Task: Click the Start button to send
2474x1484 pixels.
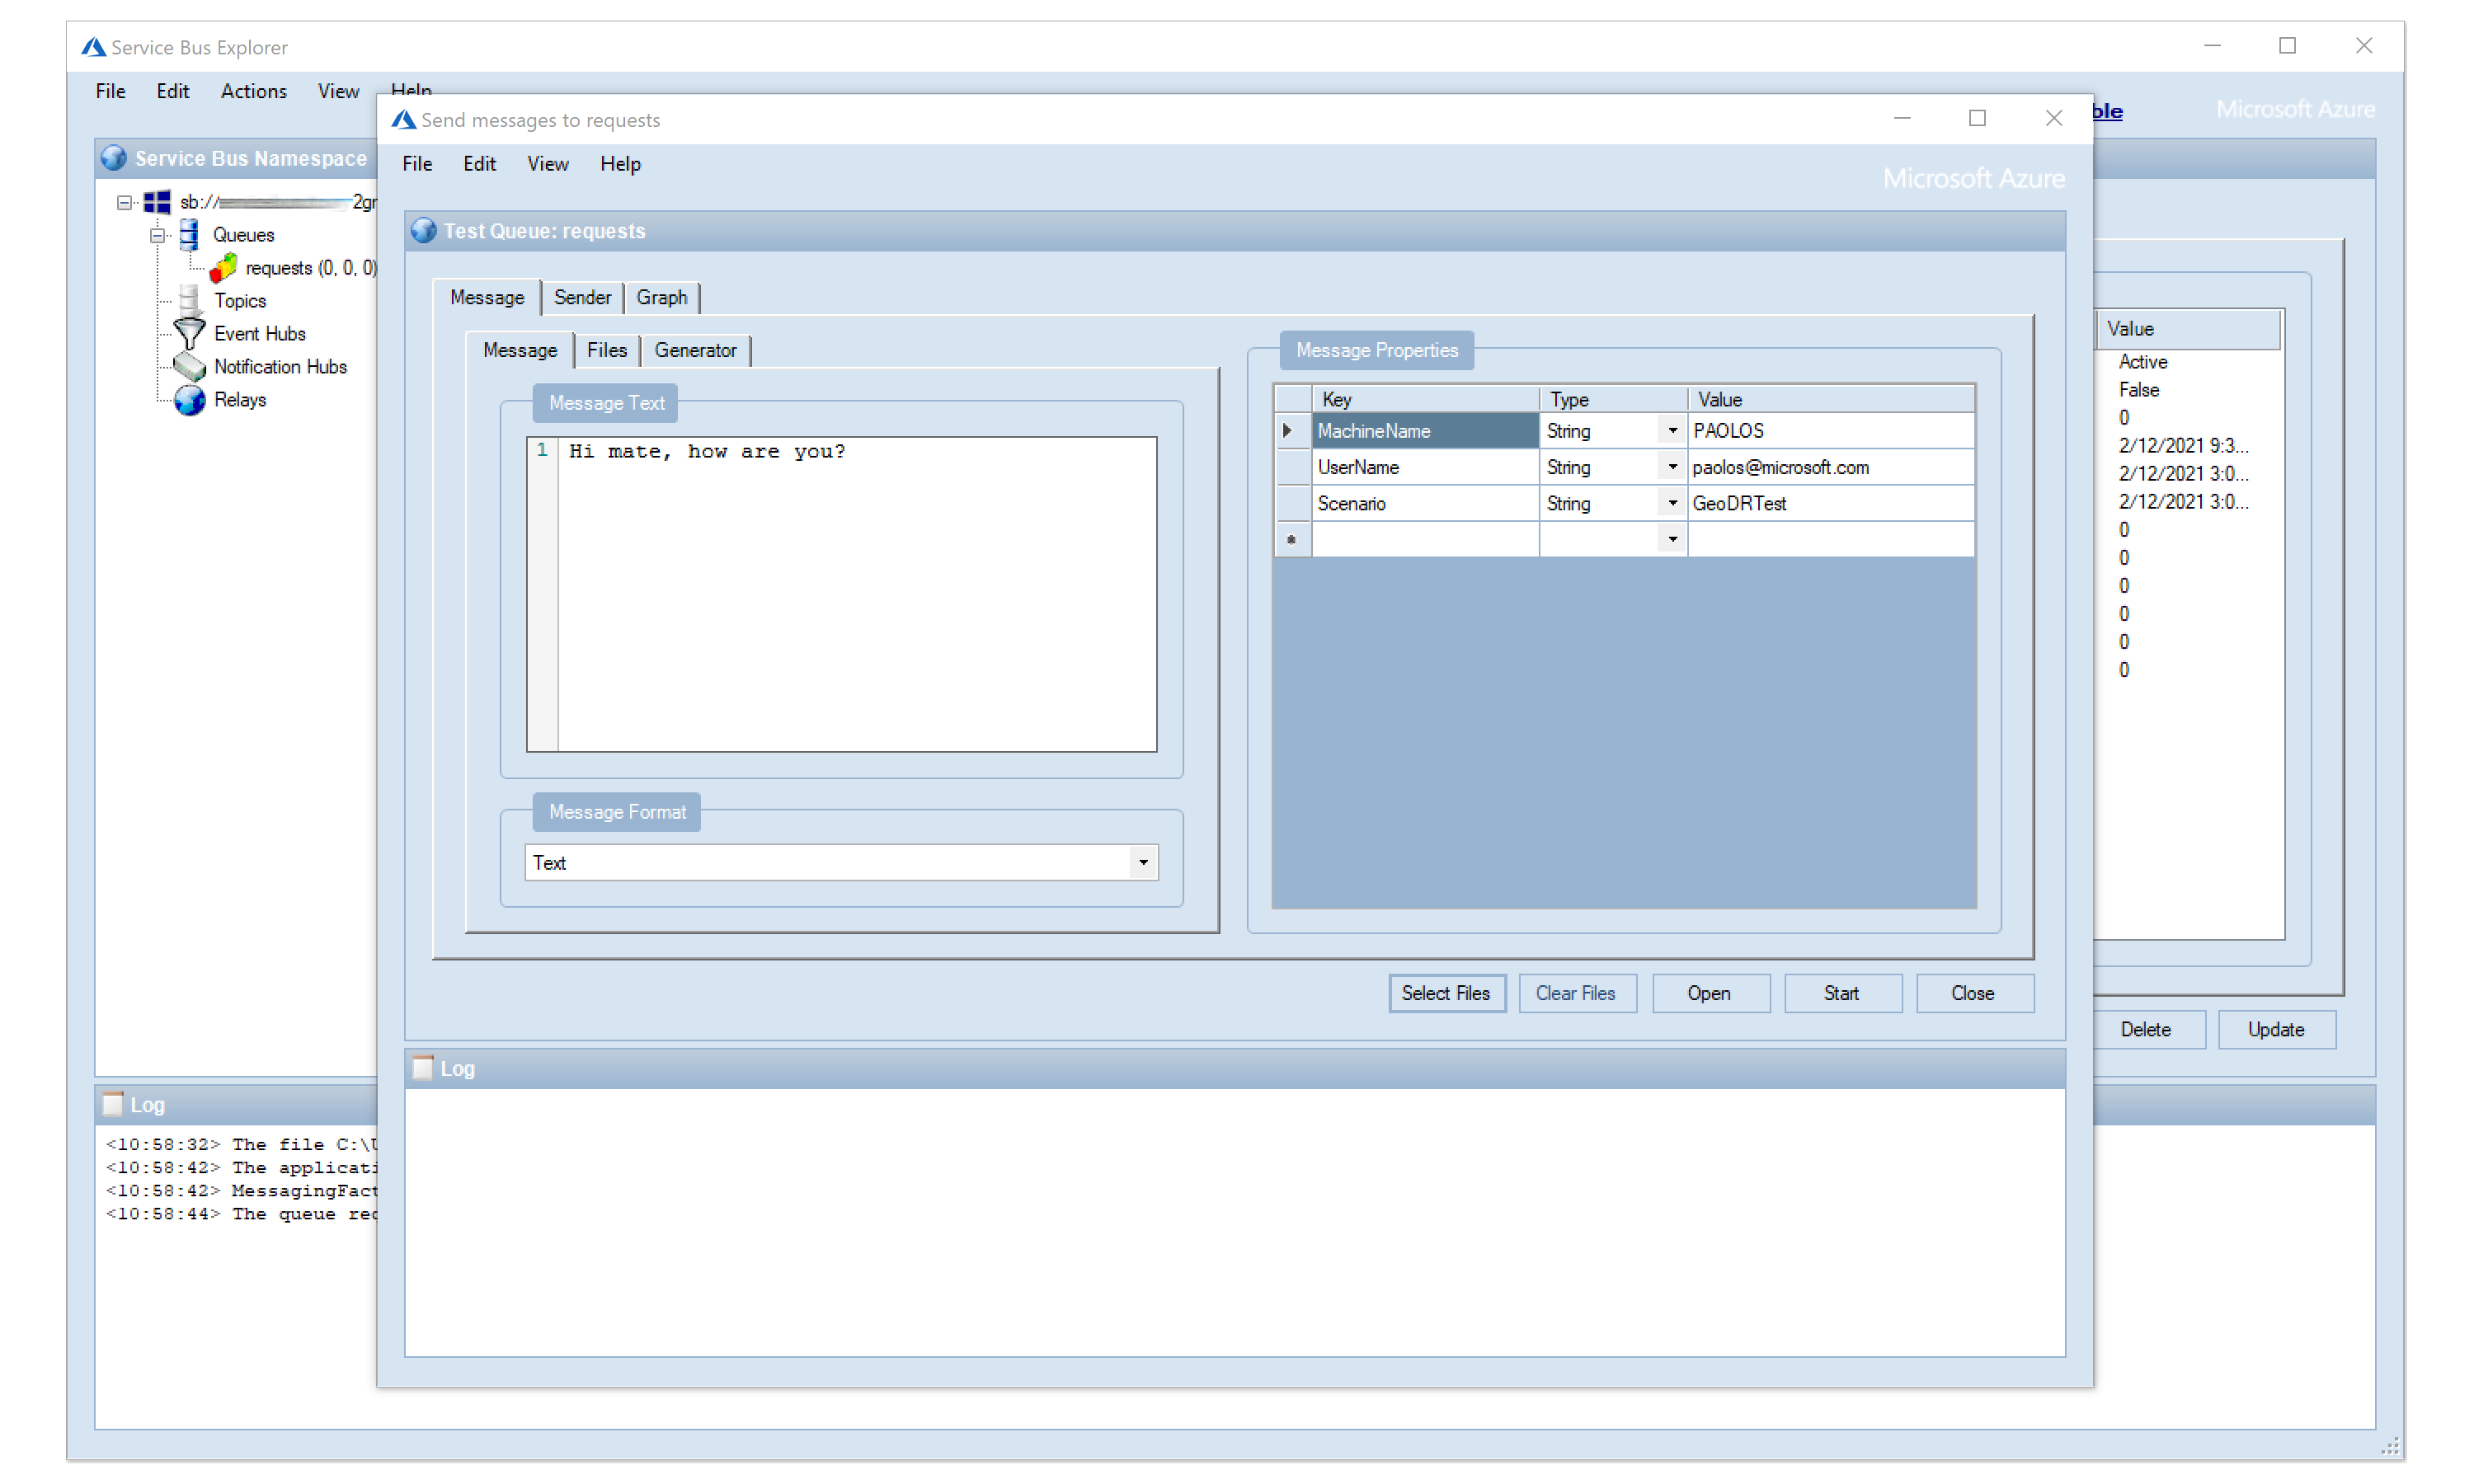Action: [x=1843, y=991]
